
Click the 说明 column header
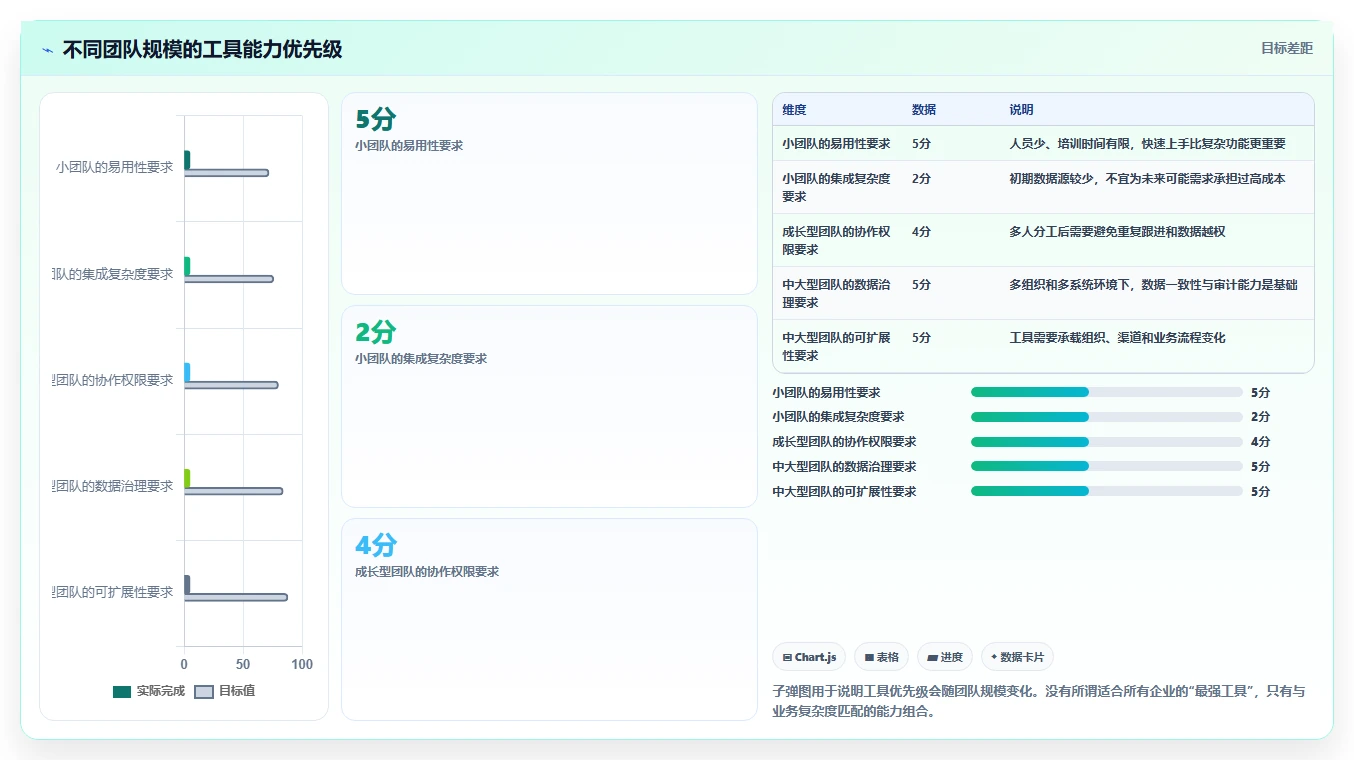1021,110
